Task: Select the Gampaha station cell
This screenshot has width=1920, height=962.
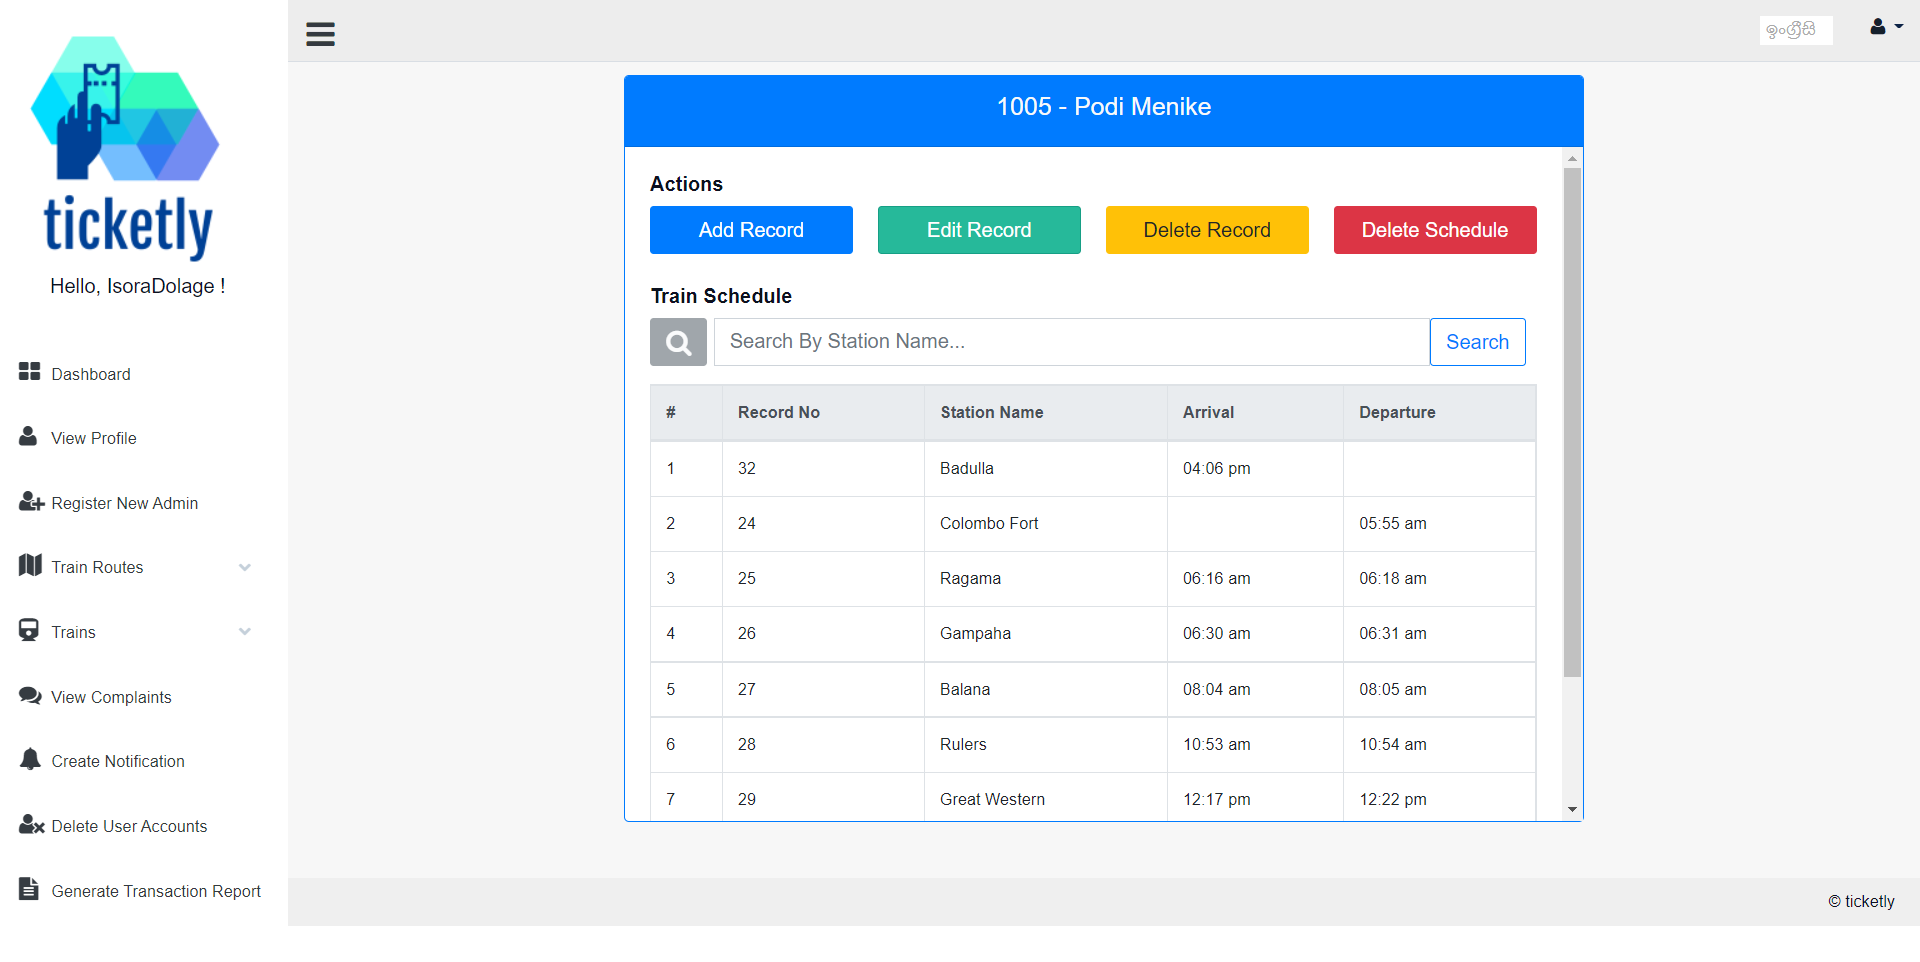Action: coord(1045,633)
